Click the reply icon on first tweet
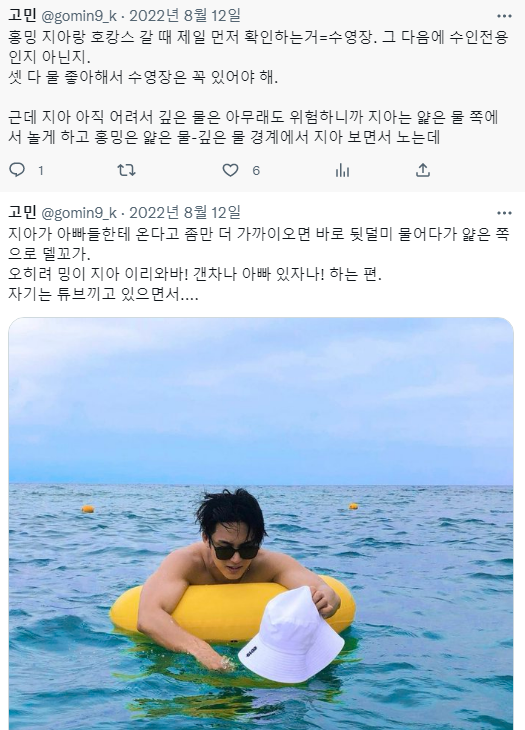 17,170
